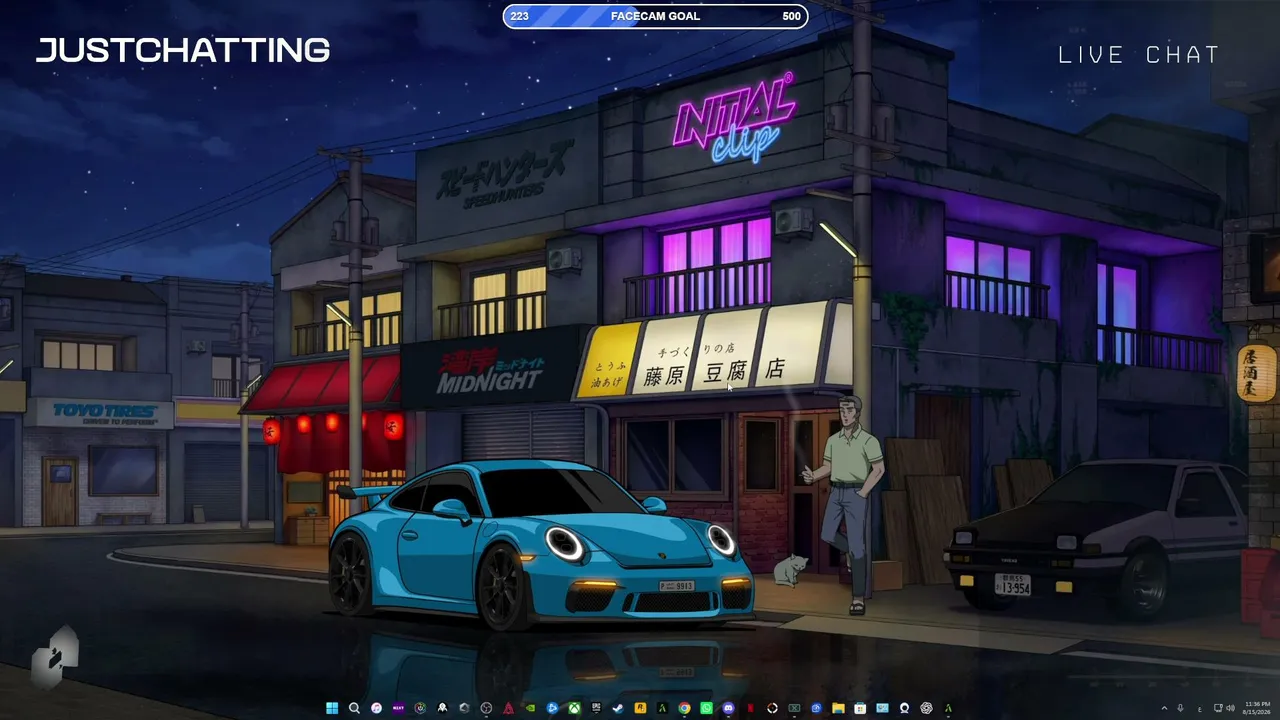Click the FACECAM GOAL progress bar
1280x720 pixels.
pyautogui.click(x=655, y=16)
